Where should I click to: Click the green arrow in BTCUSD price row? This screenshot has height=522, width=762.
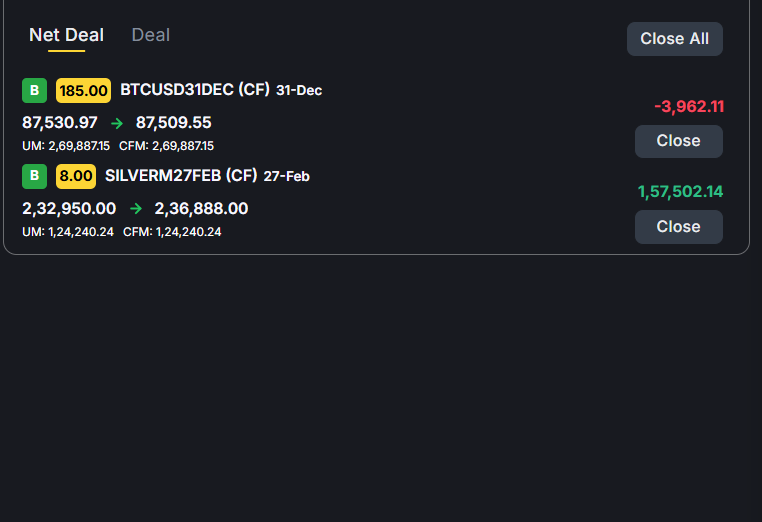(117, 123)
